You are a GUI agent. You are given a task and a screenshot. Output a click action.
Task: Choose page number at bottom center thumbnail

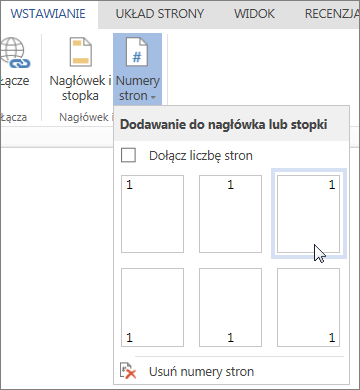[230, 307]
